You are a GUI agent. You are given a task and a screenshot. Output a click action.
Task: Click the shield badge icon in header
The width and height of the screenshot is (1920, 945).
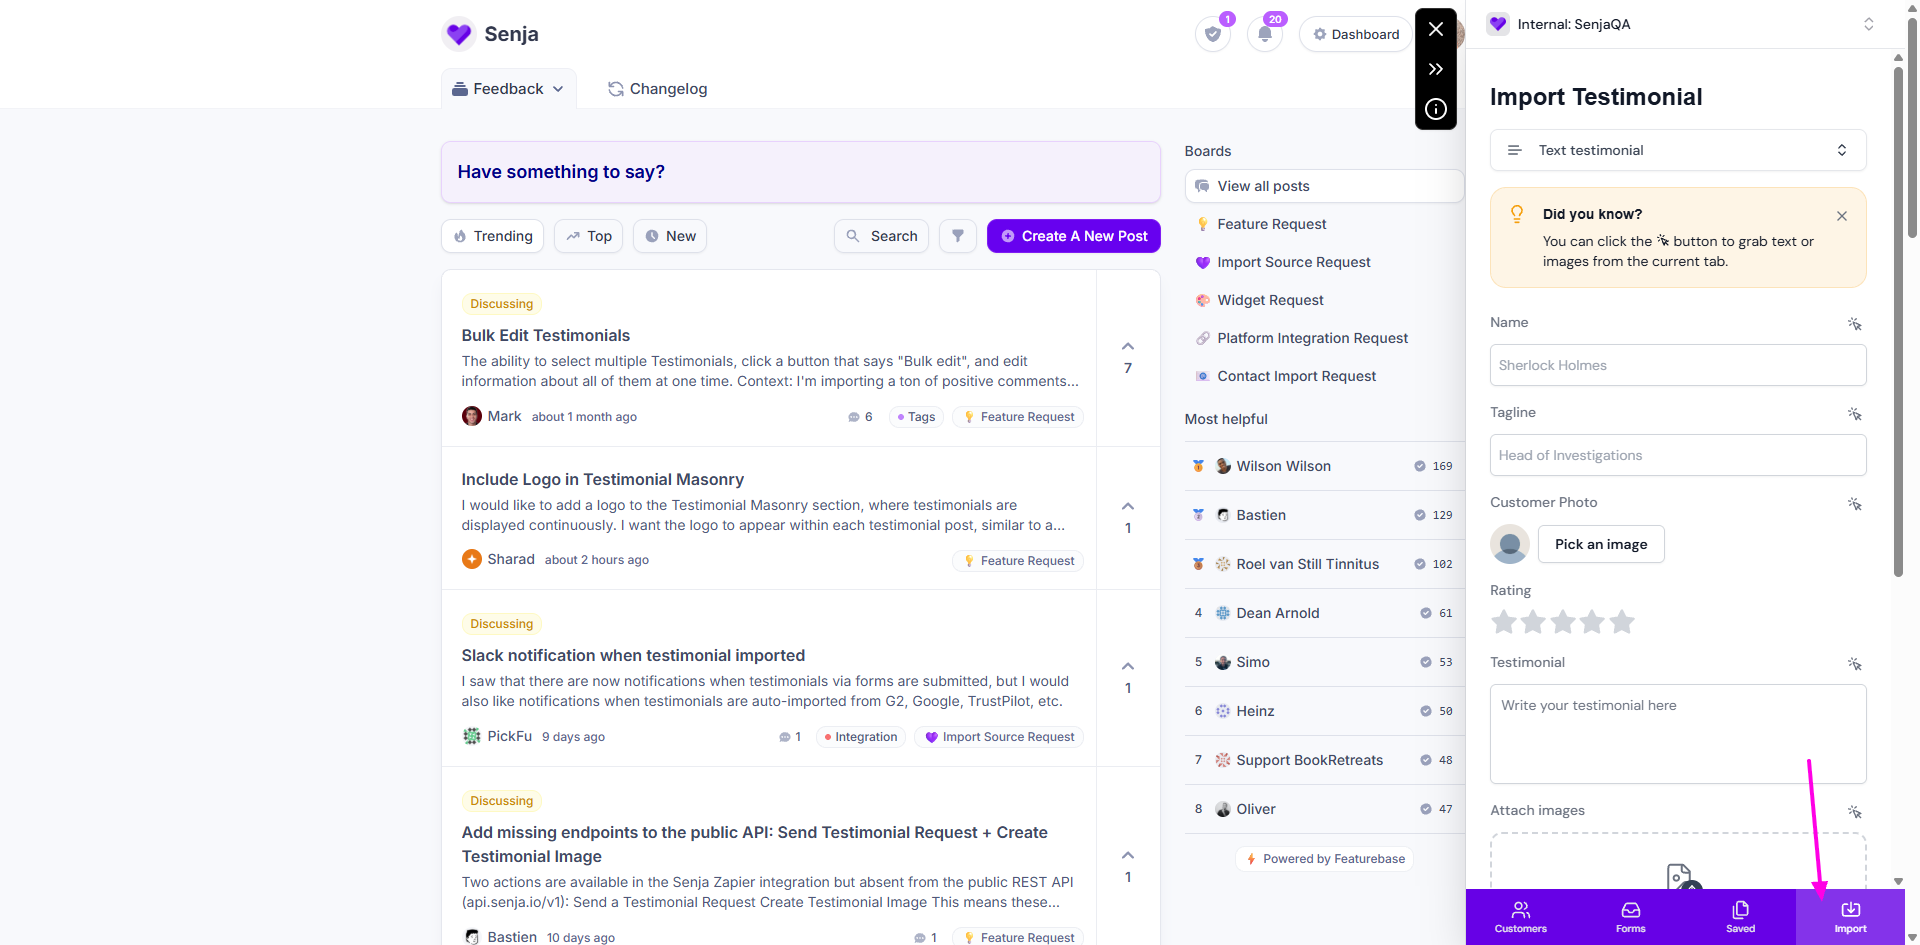tap(1213, 34)
